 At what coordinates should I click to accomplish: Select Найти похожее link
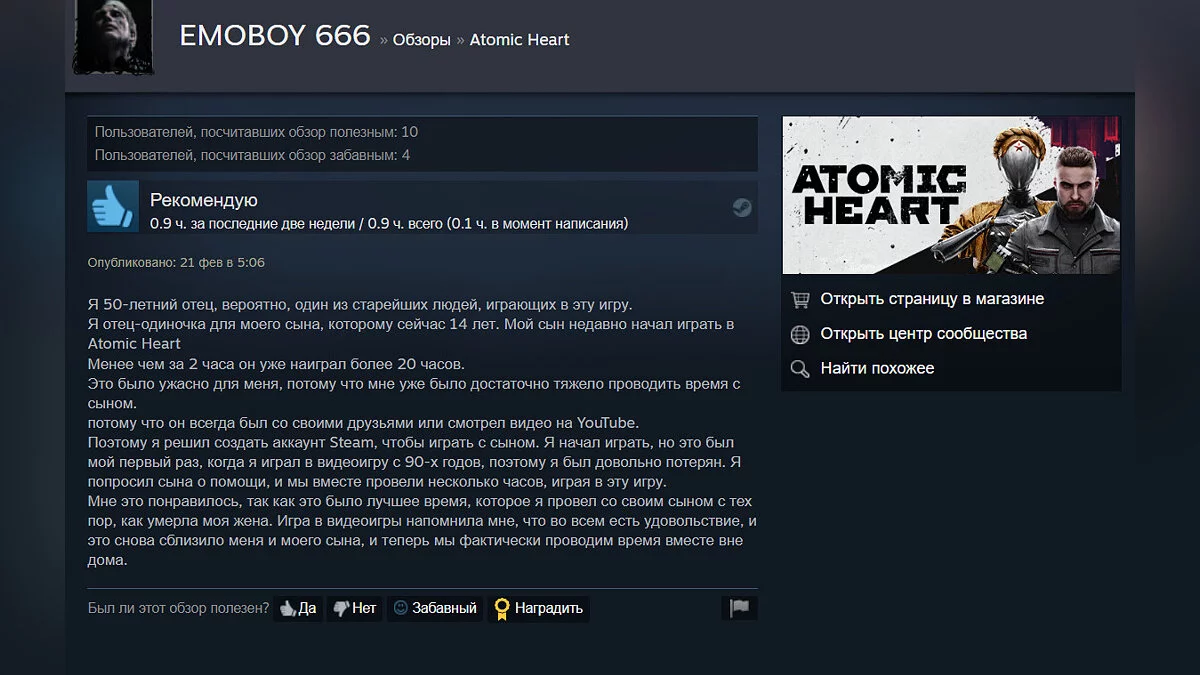click(x=877, y=368)
